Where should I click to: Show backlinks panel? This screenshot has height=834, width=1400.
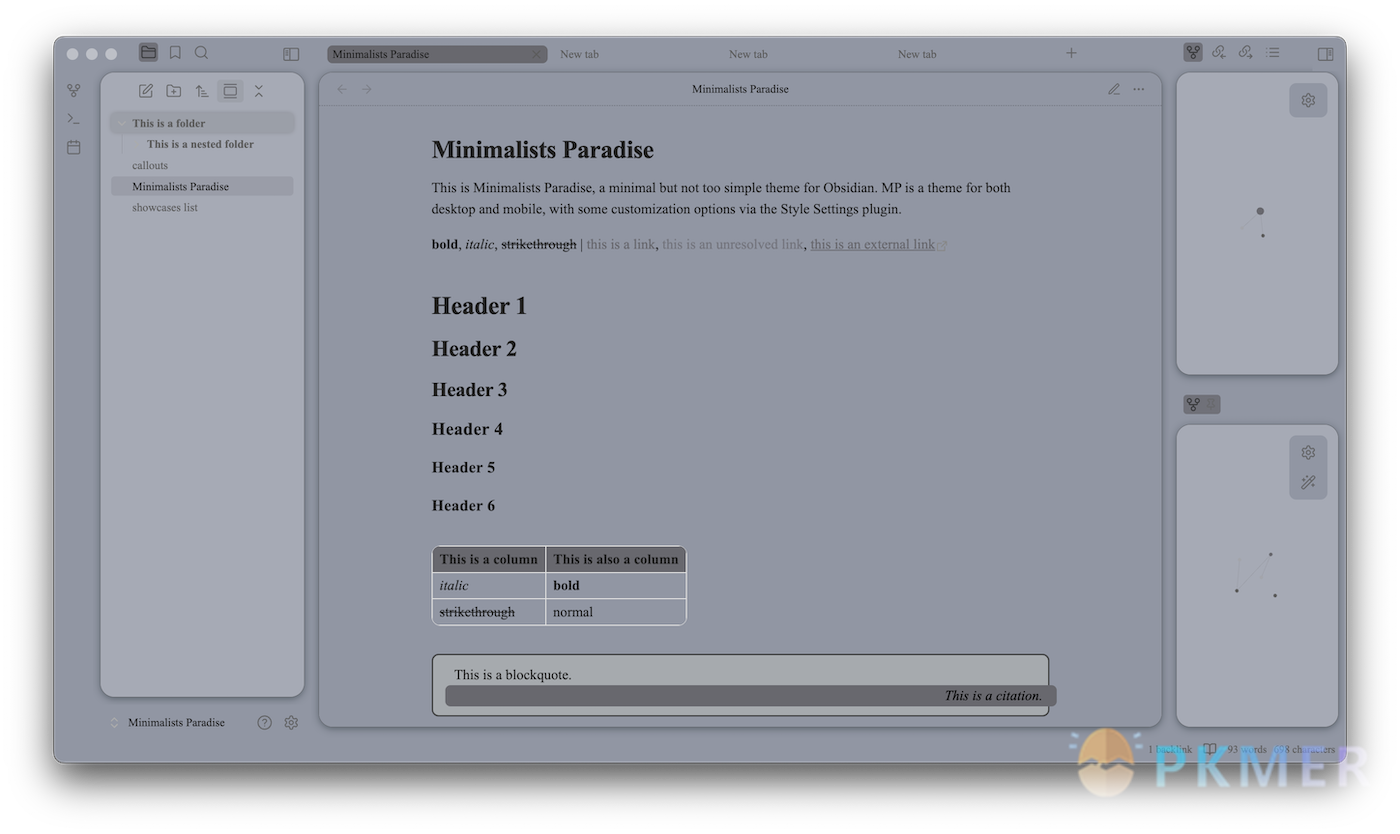tap(1219, 52)
